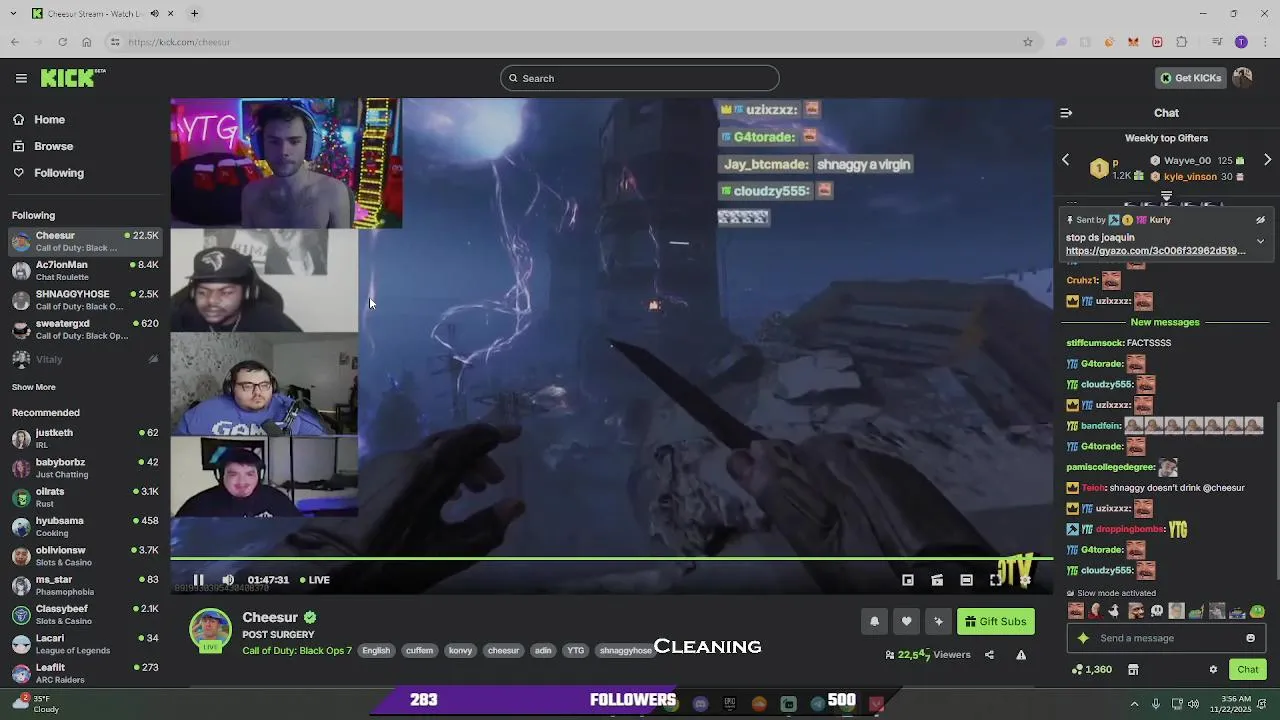Screen dimensions: 1280x720
Task: Open new browser tab plus button
Action: point(194,13)
